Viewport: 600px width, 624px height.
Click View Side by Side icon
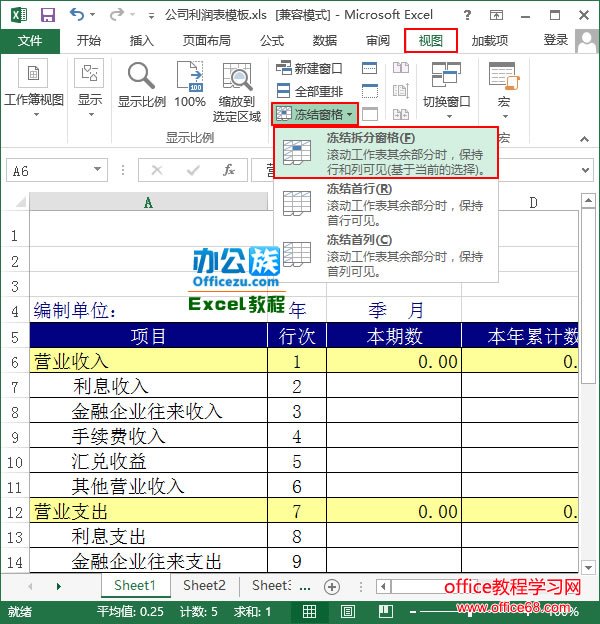(x=401, y=68)
